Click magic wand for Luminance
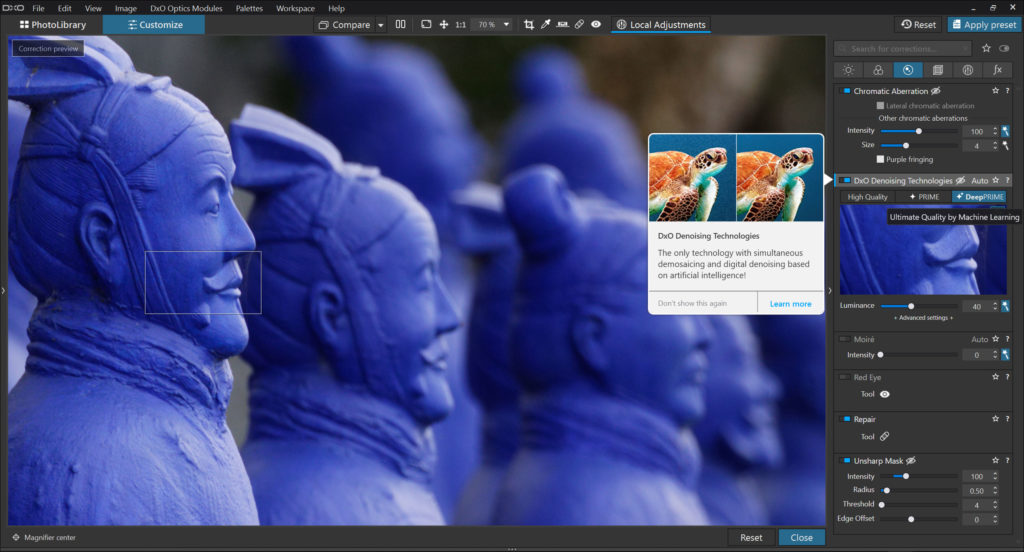Image resolution: width=1024 pixels, height=552 pixels. coord(1005,306)
